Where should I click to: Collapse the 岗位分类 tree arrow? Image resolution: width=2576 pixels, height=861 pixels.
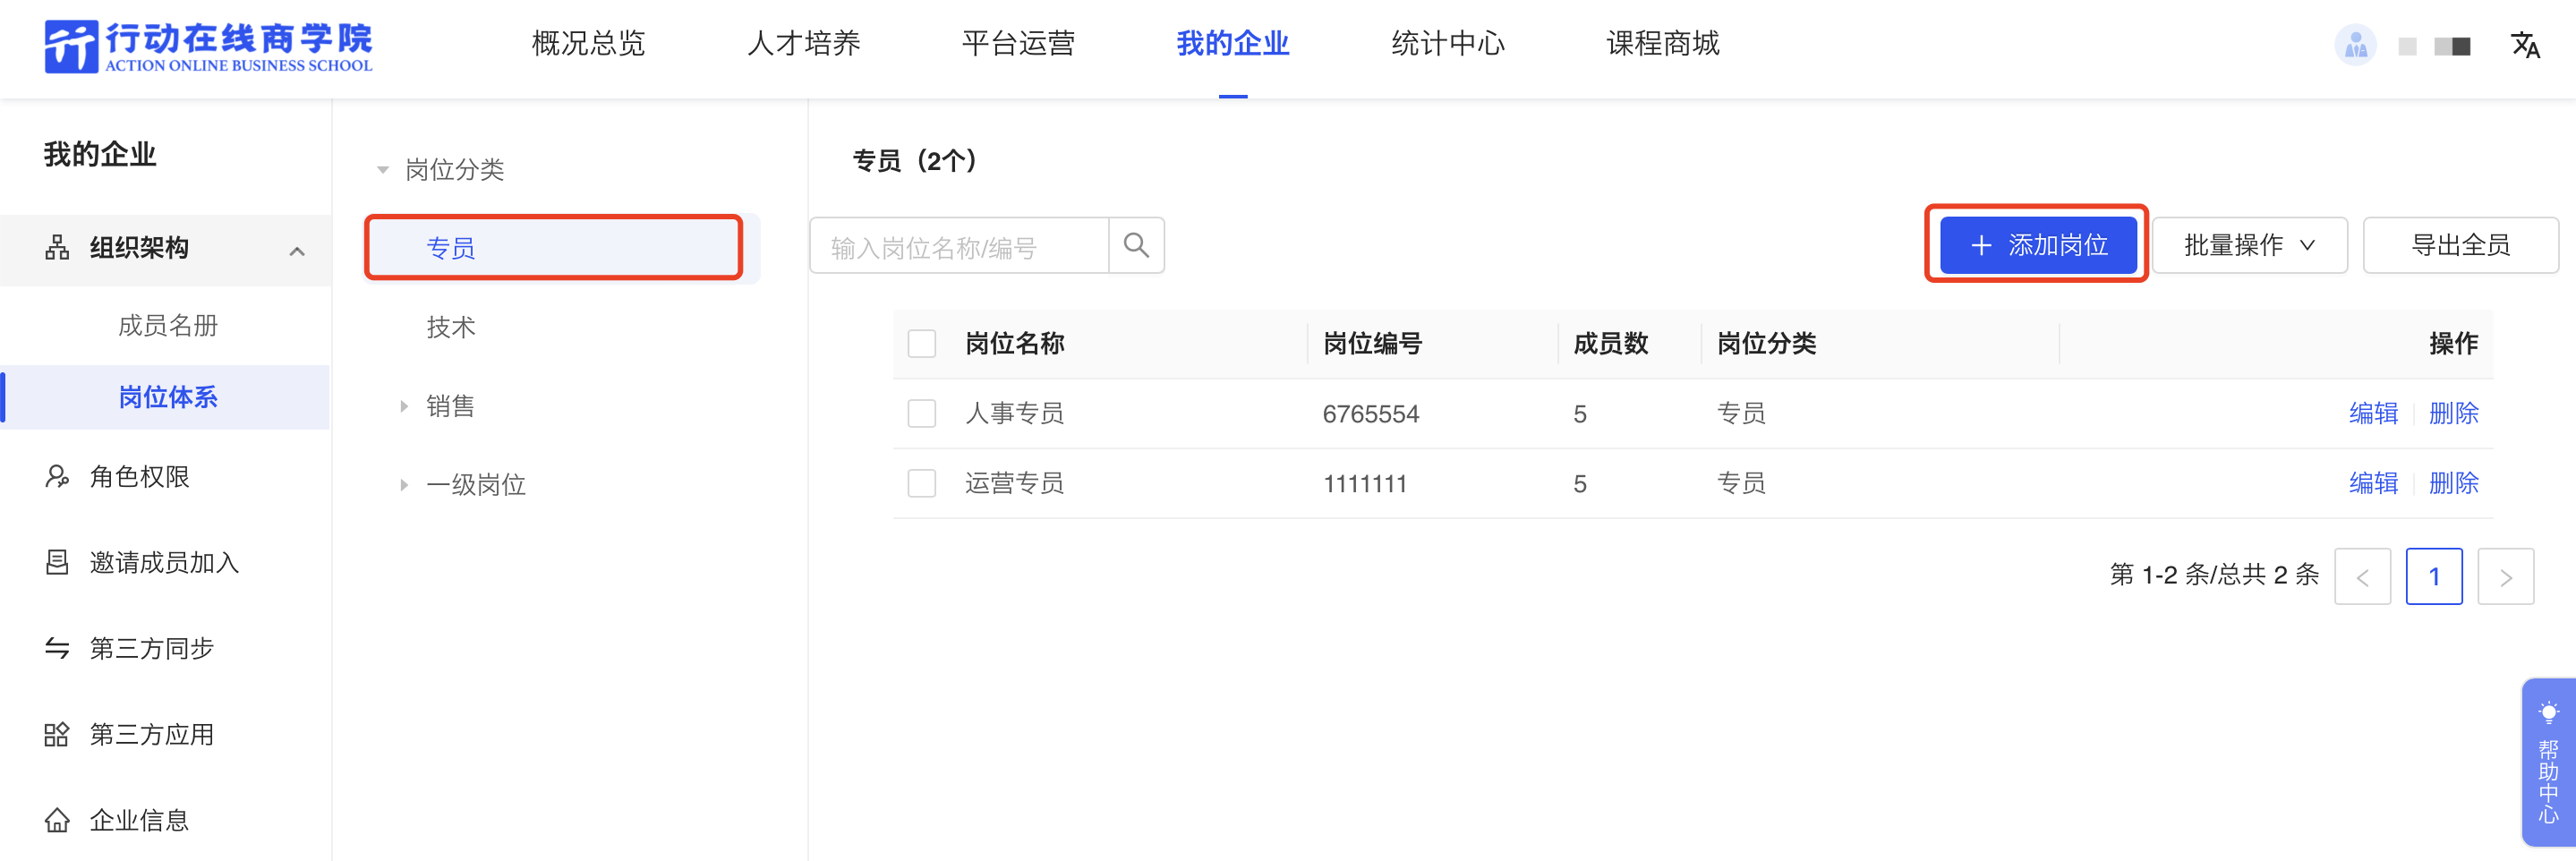[382, 170]
